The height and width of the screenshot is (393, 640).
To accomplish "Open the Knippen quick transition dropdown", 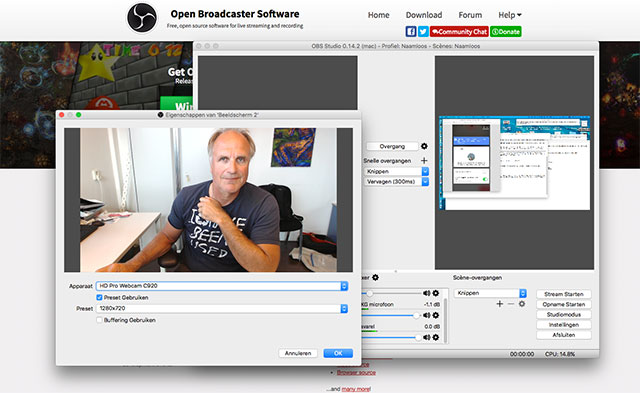I will [396, 171].
